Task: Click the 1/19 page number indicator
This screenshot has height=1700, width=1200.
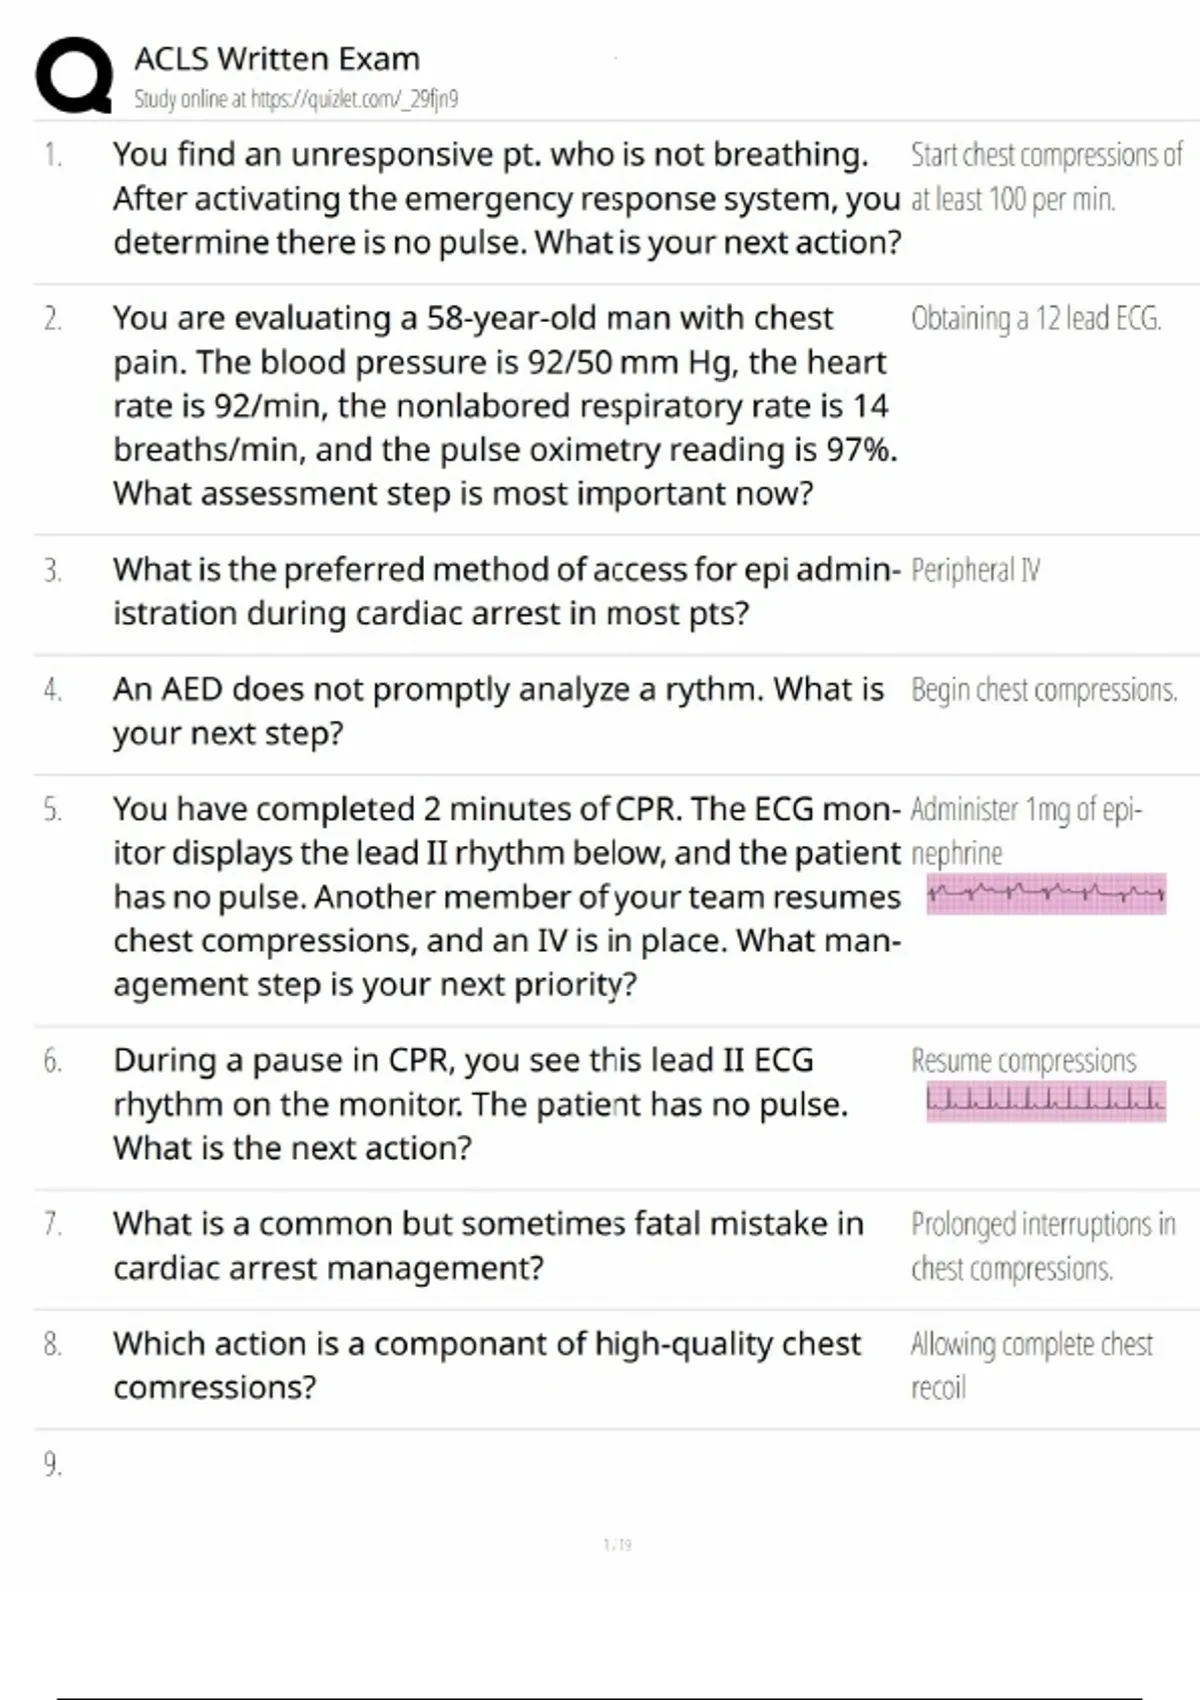Action: click(x=618, y=1545)
